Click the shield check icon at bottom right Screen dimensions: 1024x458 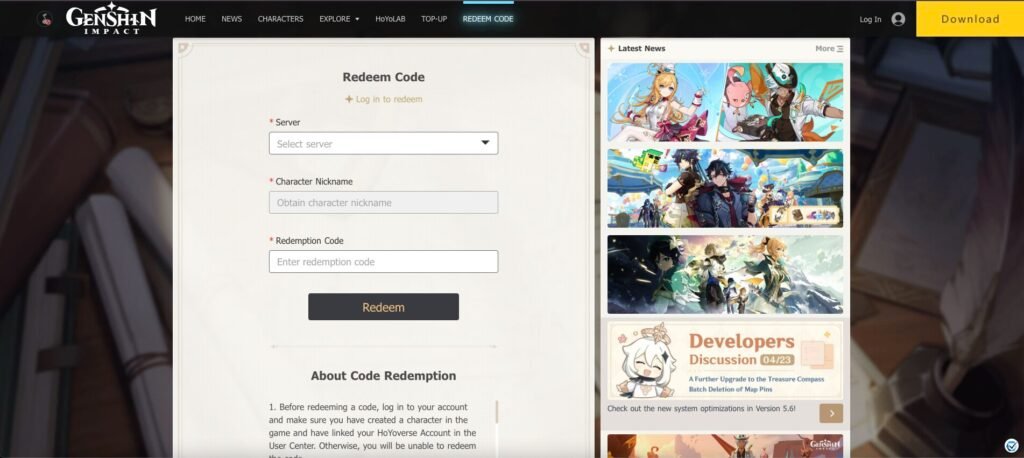pos(1011,446)
